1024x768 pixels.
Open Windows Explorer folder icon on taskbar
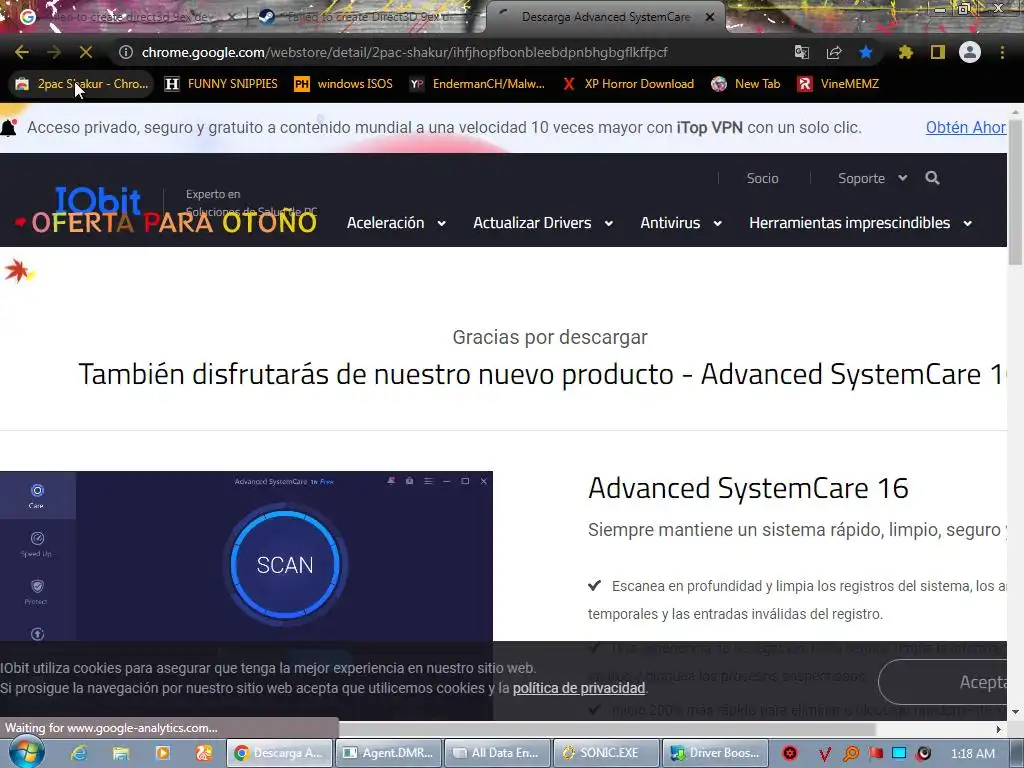tap(121, 753)
